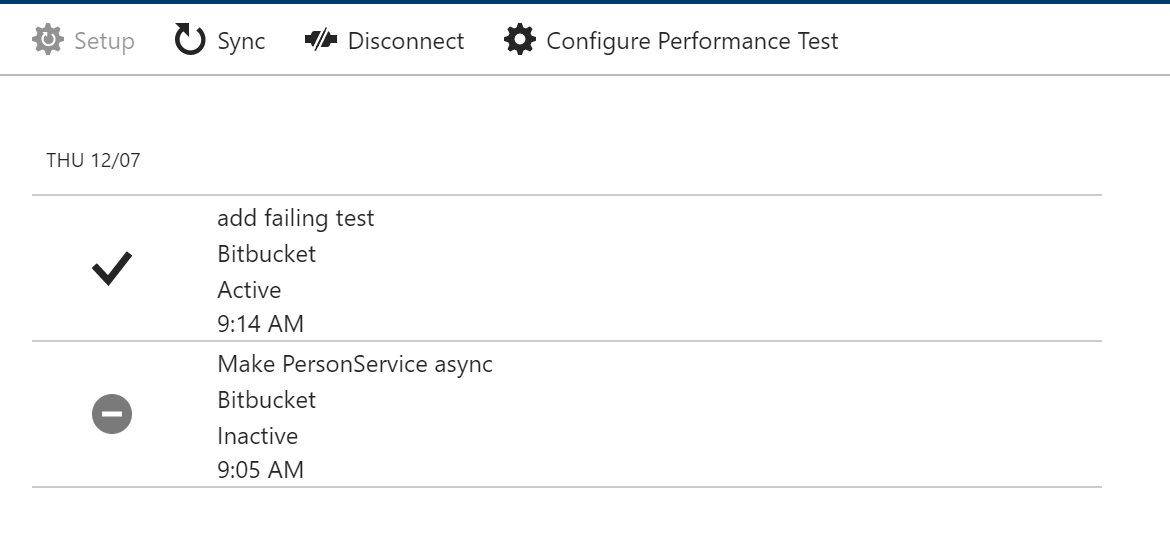The height and width of the screenshot is (547, 1170).
Task: Click the Inactive status text
Action: pos(257,436)
